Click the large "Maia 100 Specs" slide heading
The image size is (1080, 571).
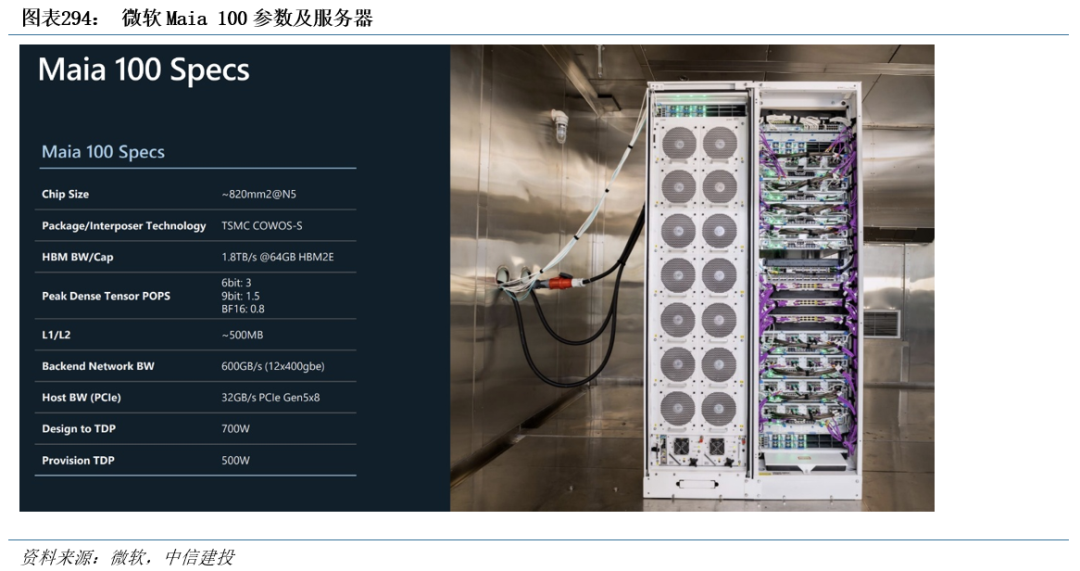(143, 70)
